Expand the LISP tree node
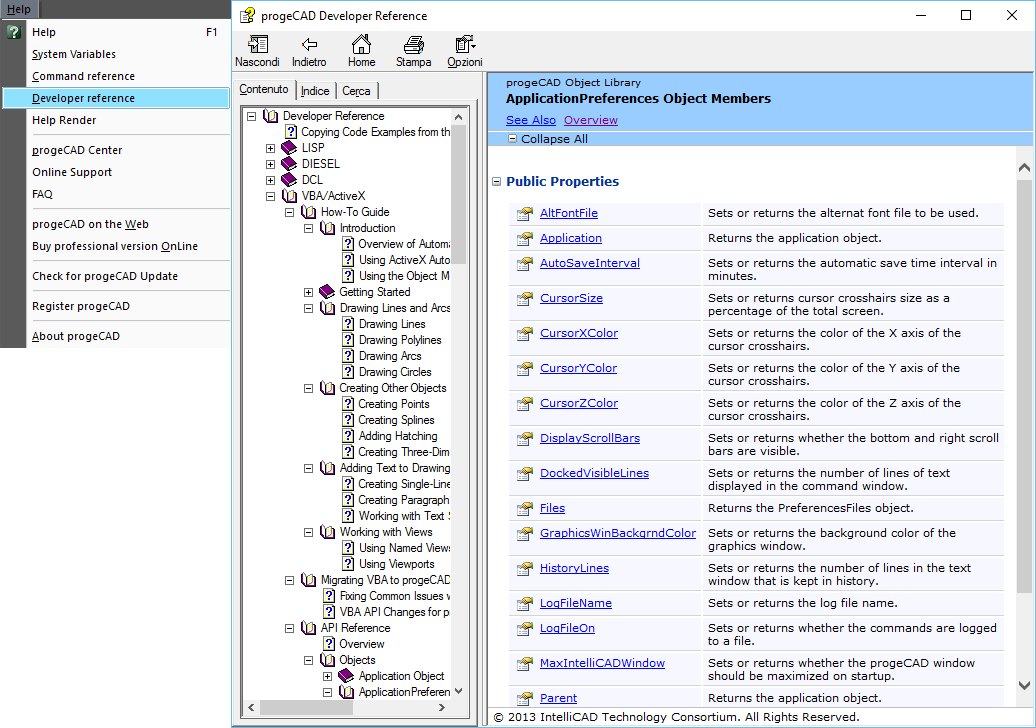This screenshot has width=1036, height=728. click(x=271, y=148)
